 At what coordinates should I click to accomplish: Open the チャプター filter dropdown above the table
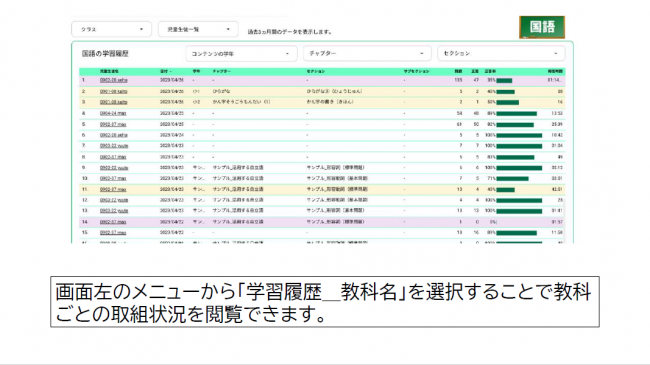tap(367, 54)
